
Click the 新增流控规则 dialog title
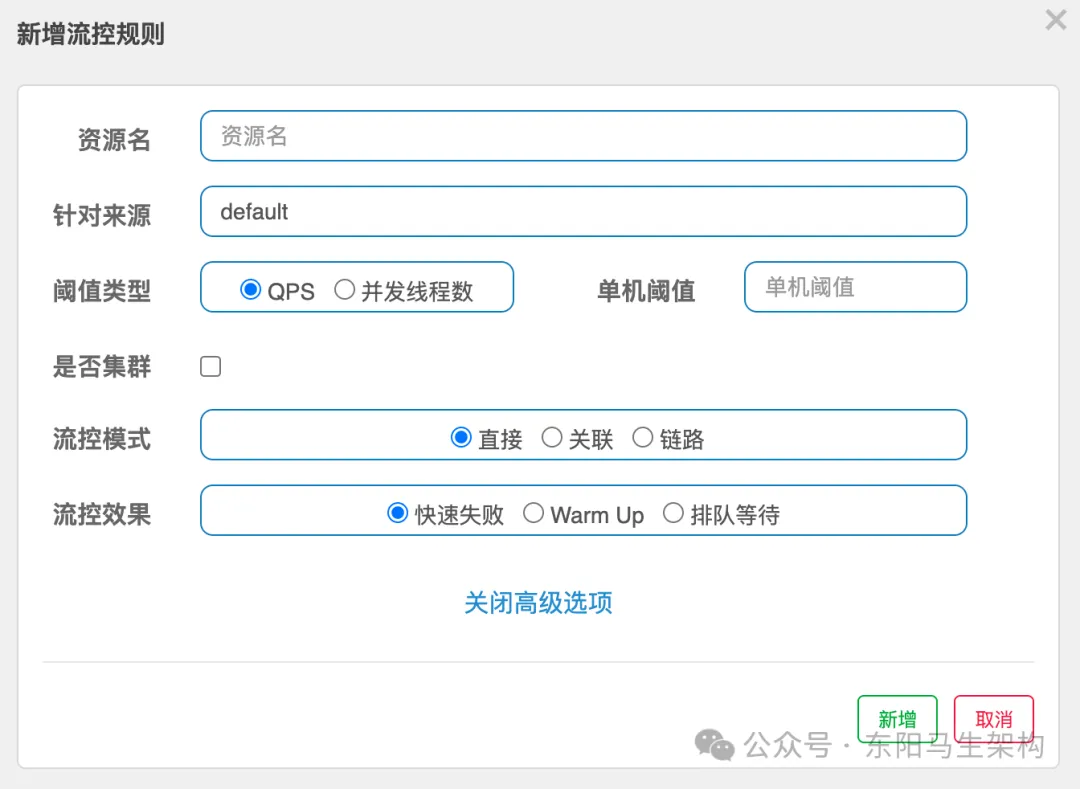[90, 34]
